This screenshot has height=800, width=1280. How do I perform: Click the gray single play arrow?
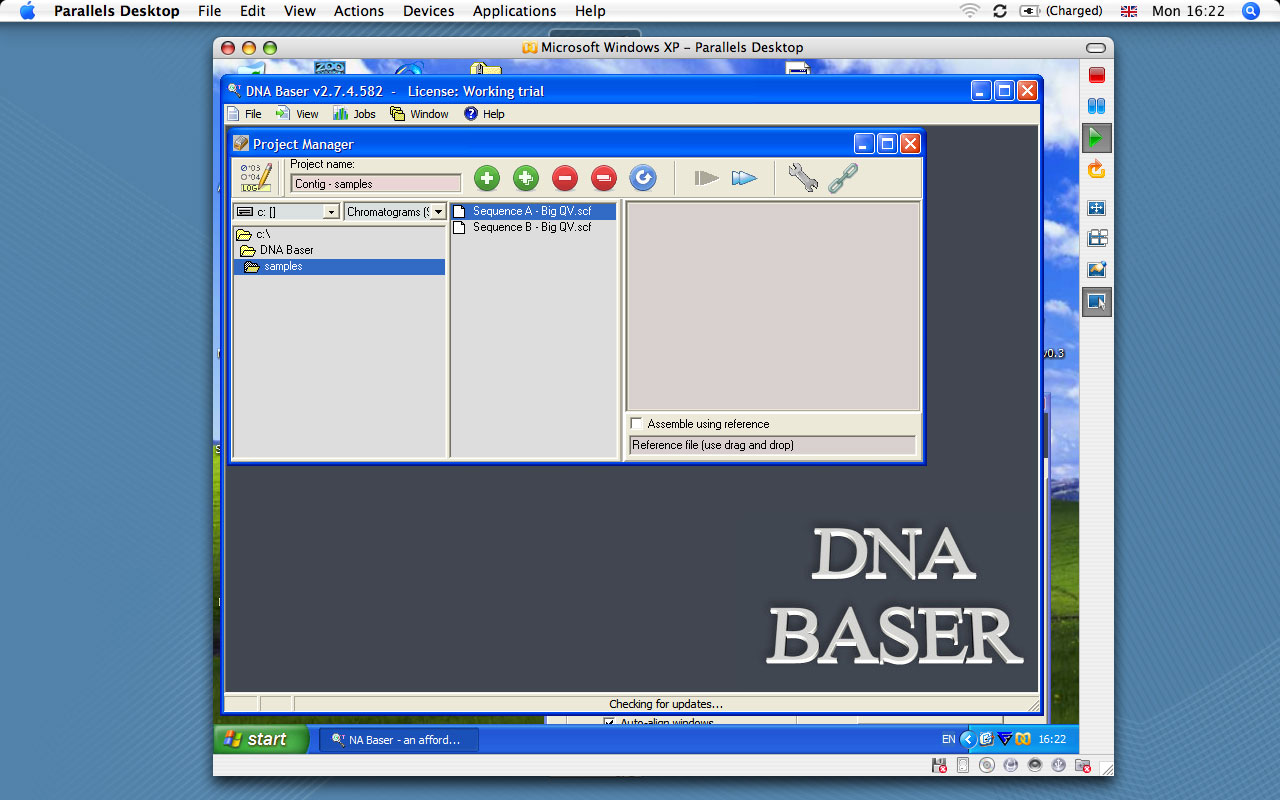click(x=707, y=178)
